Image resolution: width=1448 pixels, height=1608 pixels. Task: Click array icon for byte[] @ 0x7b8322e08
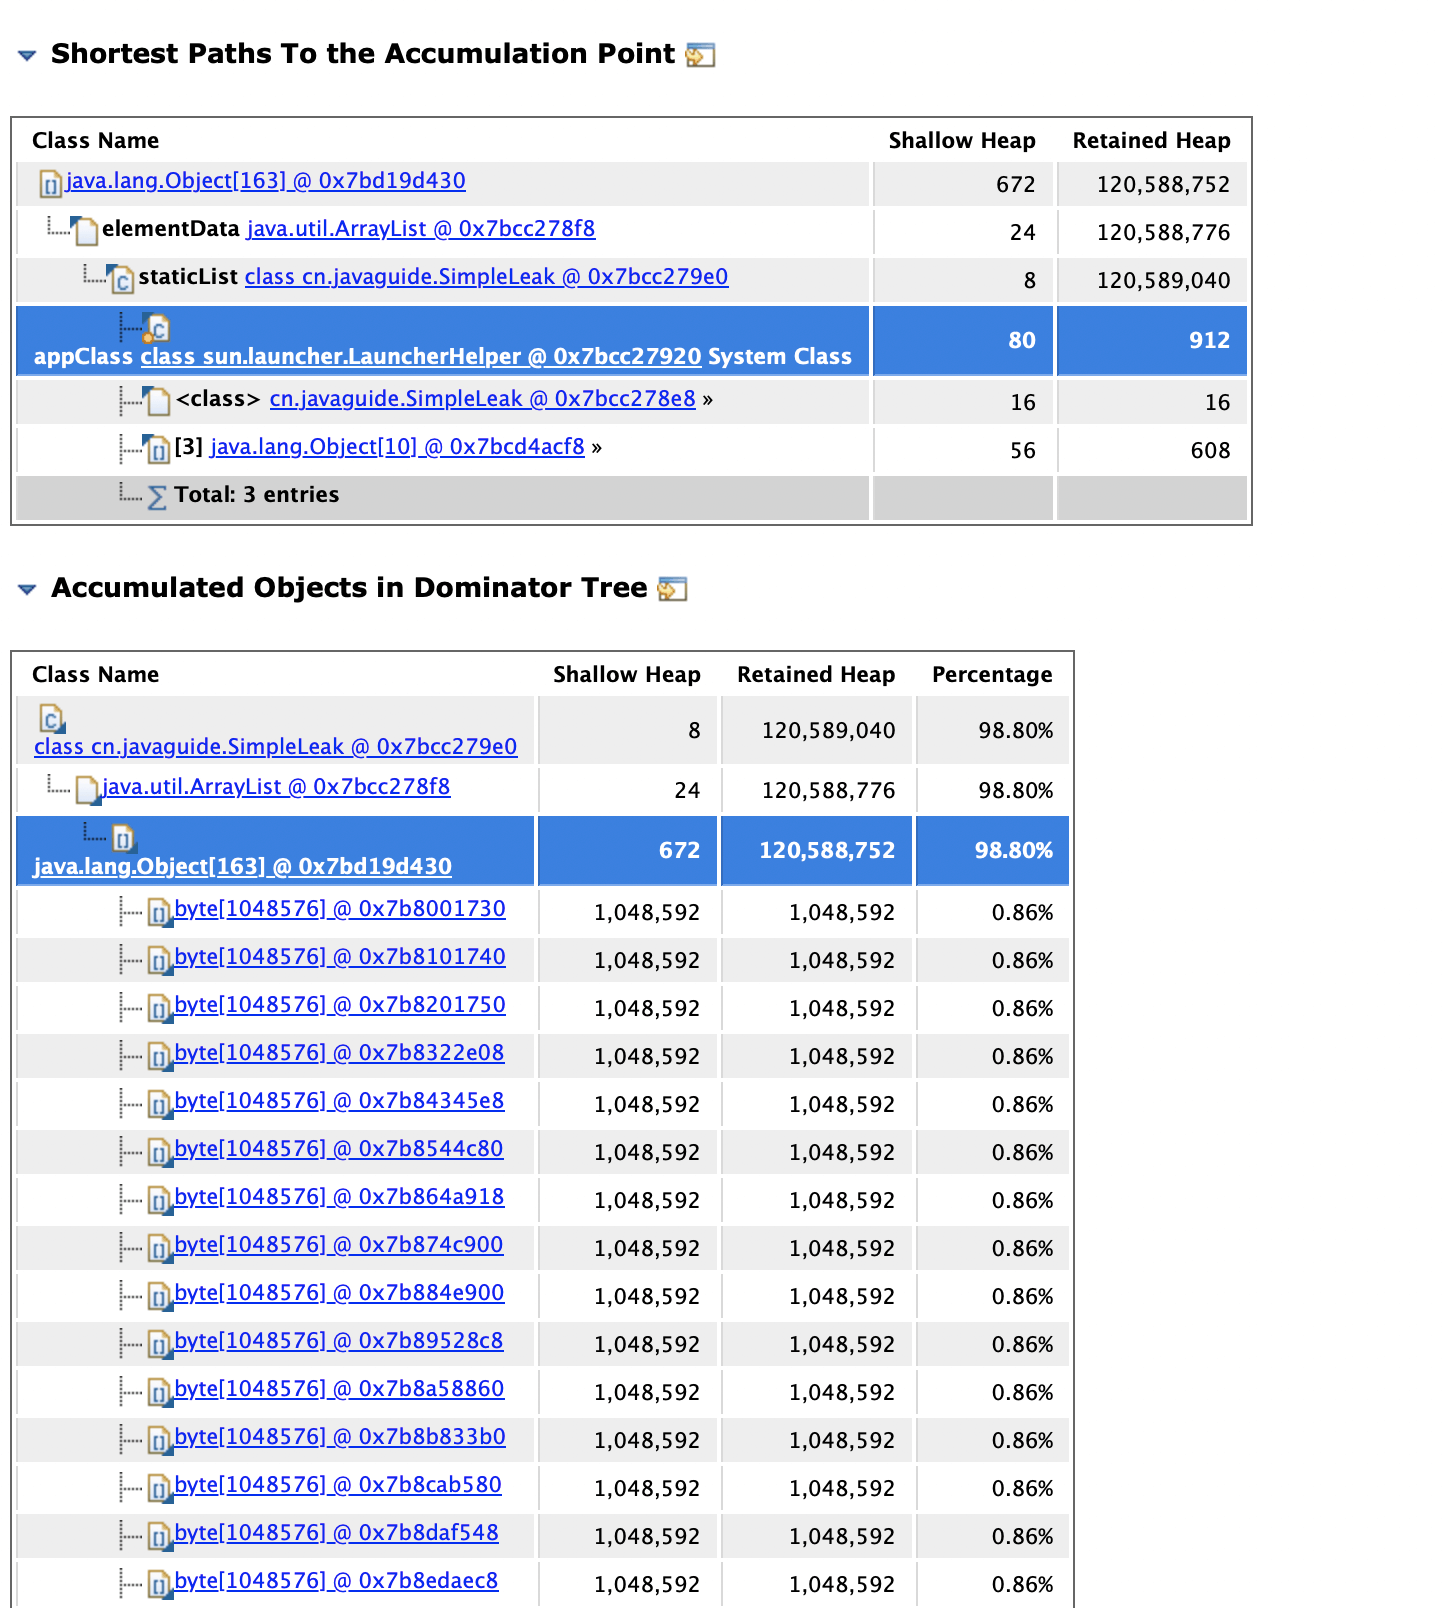[159, 1056]
